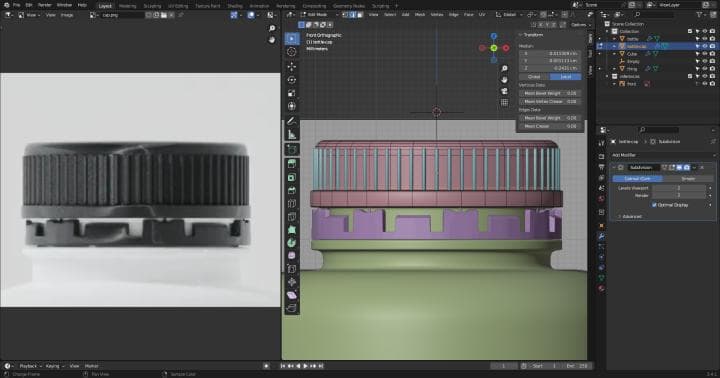Select the Transform tool
720x378 pixels.
[x=292, y=106]
